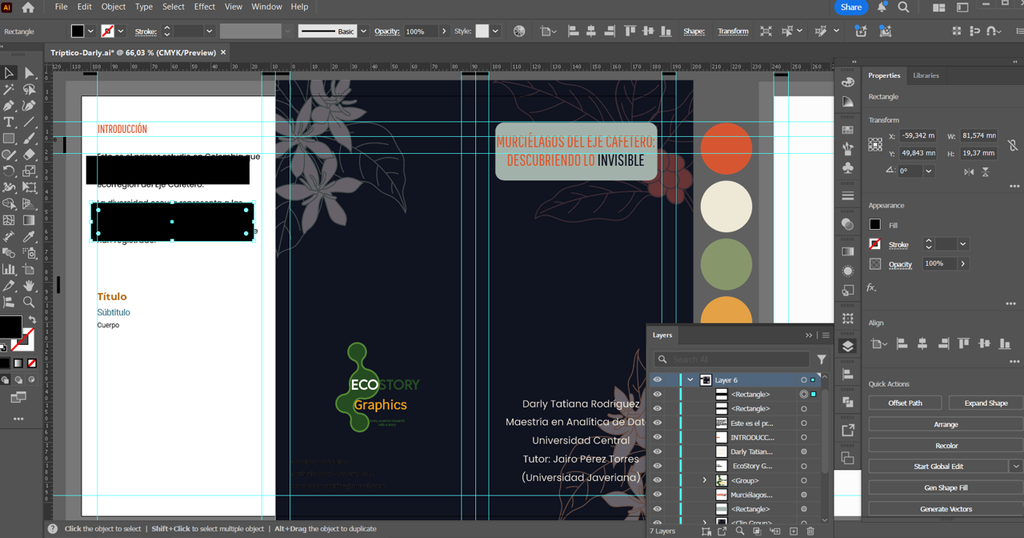This screenshot has width=1024, height=538.
Task: Click the Generate Vectors button
Action: tap(946, 509)
